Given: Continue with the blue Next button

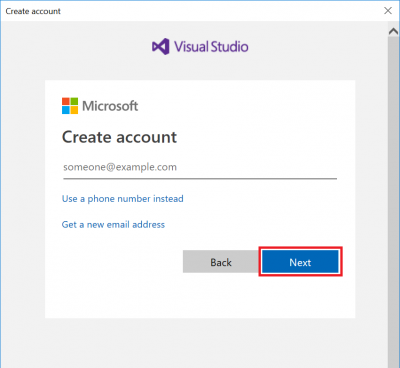Looking at the screenshot, I should coord(300,262).
